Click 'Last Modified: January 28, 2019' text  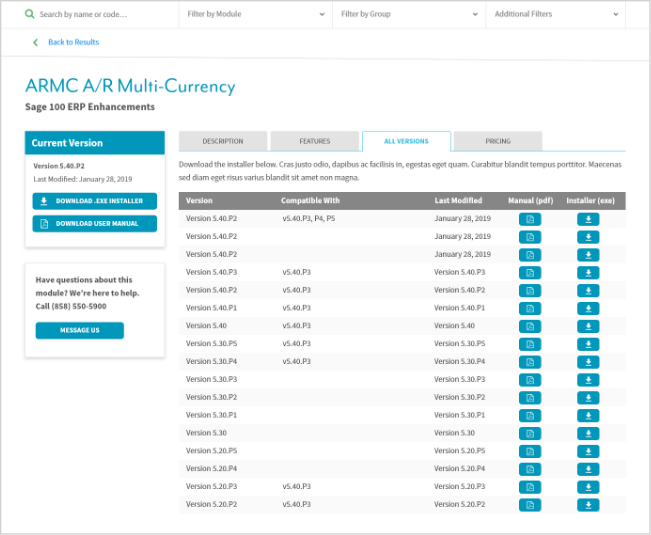(83, 179)
